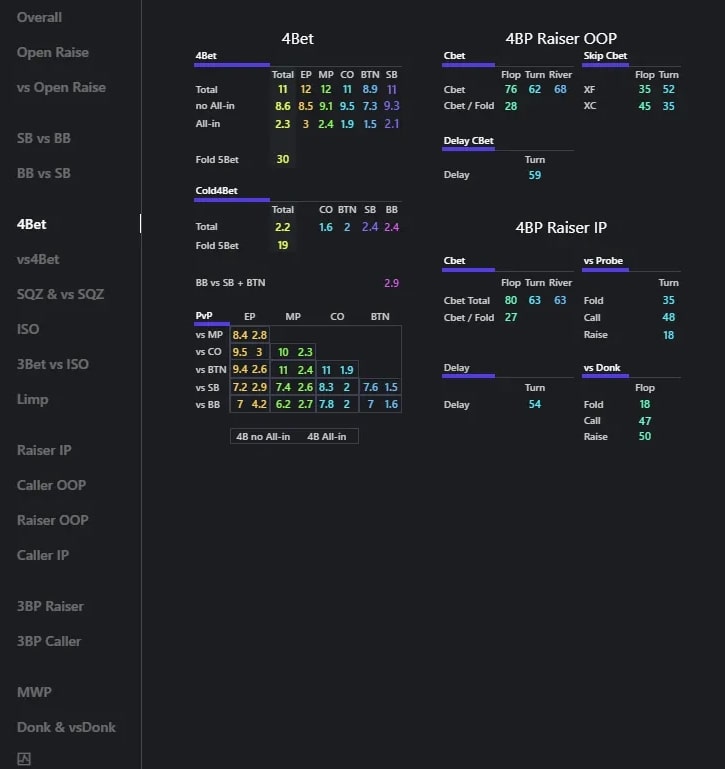Click the Delay CBet heading
The height and width of the screenshot is (769, 725).
point(468,141)
